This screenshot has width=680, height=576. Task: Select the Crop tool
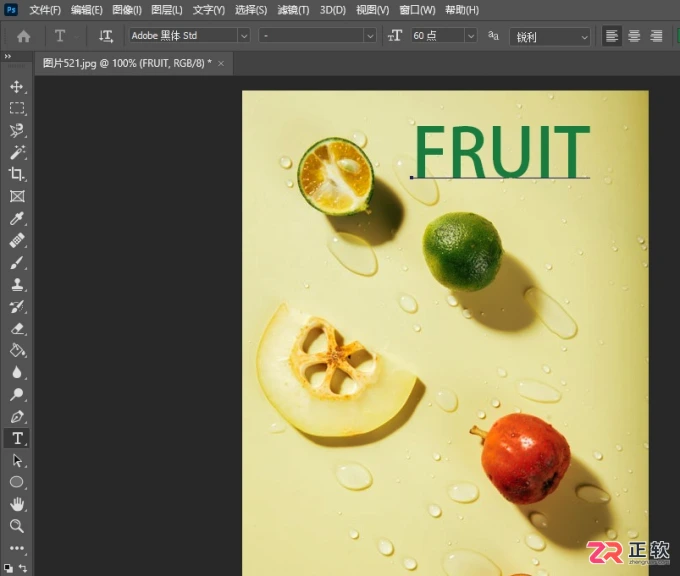pos(17,174)
